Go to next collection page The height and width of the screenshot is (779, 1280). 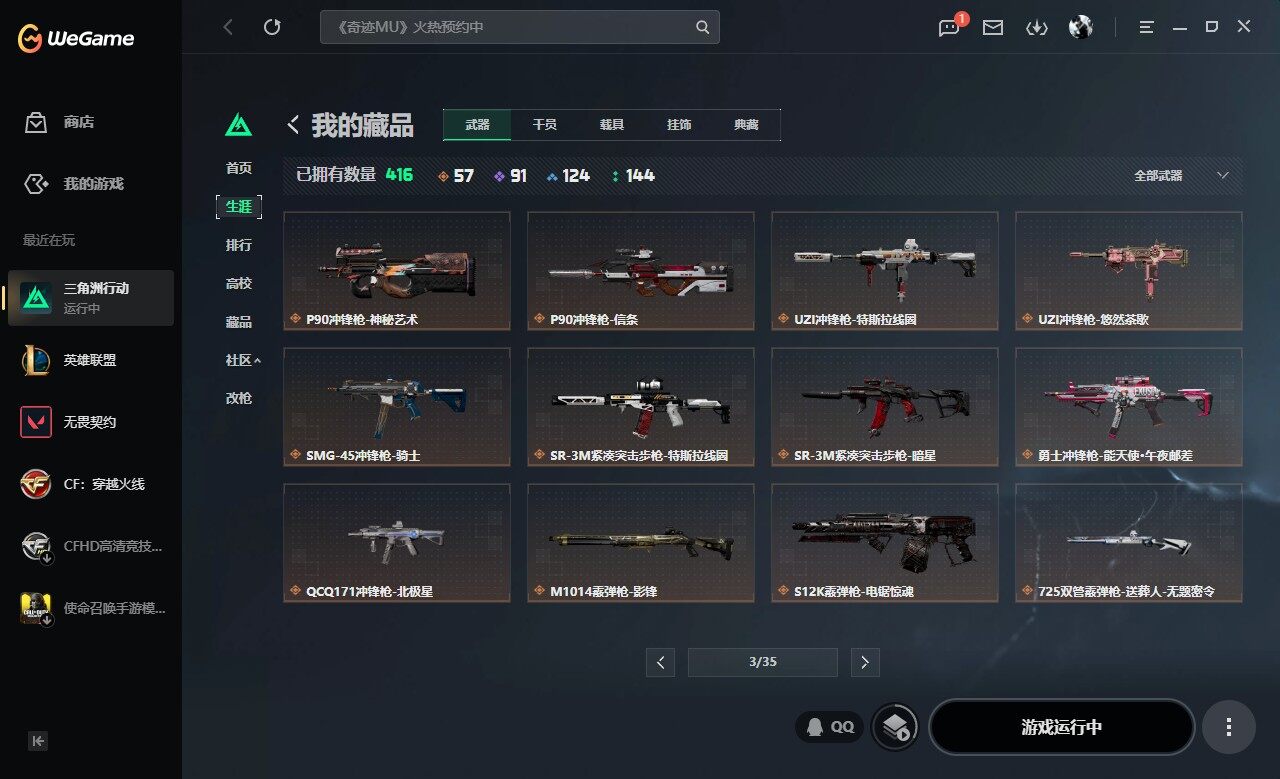[x=865, y=662]
